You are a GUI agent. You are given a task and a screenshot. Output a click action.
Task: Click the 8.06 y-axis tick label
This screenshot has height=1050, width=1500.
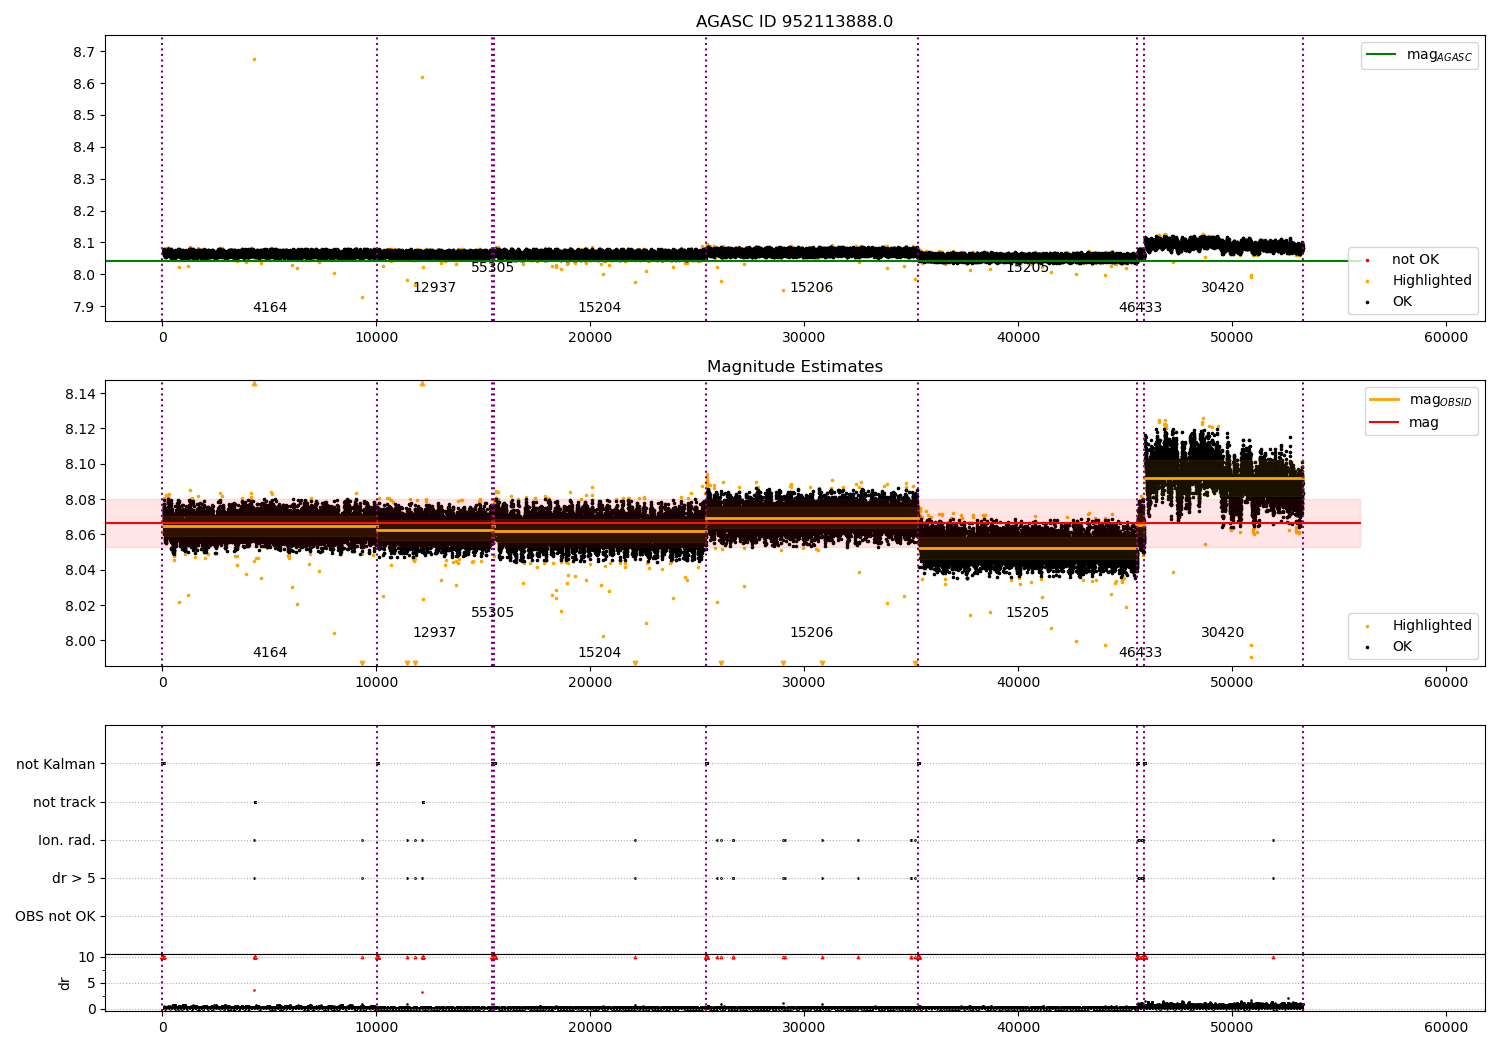(80, 535)
